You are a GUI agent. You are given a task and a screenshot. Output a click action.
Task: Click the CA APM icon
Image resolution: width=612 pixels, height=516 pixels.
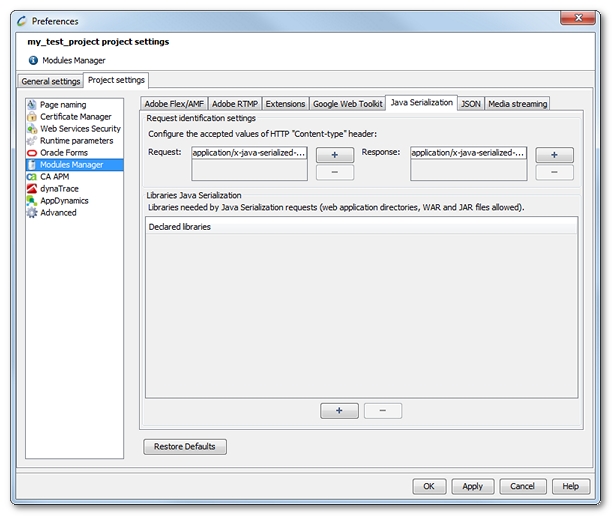[32, 177]
